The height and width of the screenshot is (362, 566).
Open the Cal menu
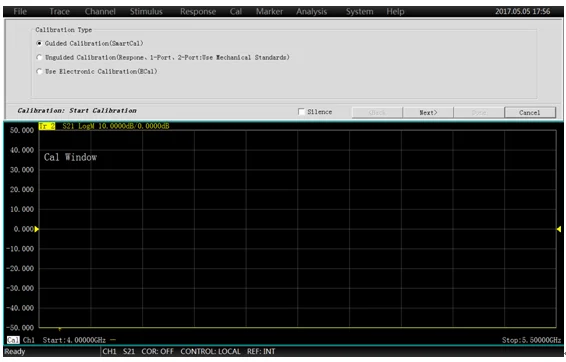coord(236,12)
